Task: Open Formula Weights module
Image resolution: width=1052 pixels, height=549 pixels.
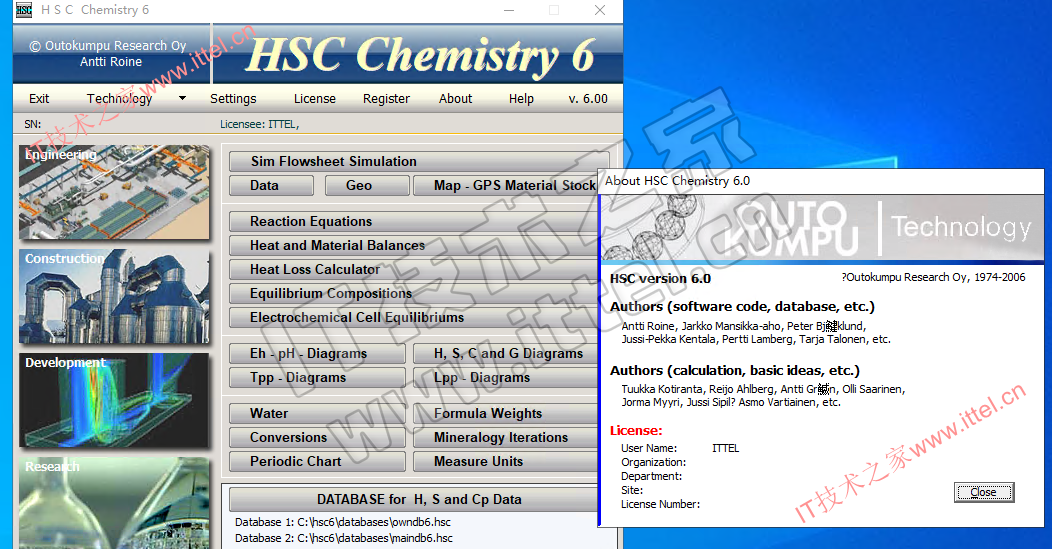Action: 506,413
